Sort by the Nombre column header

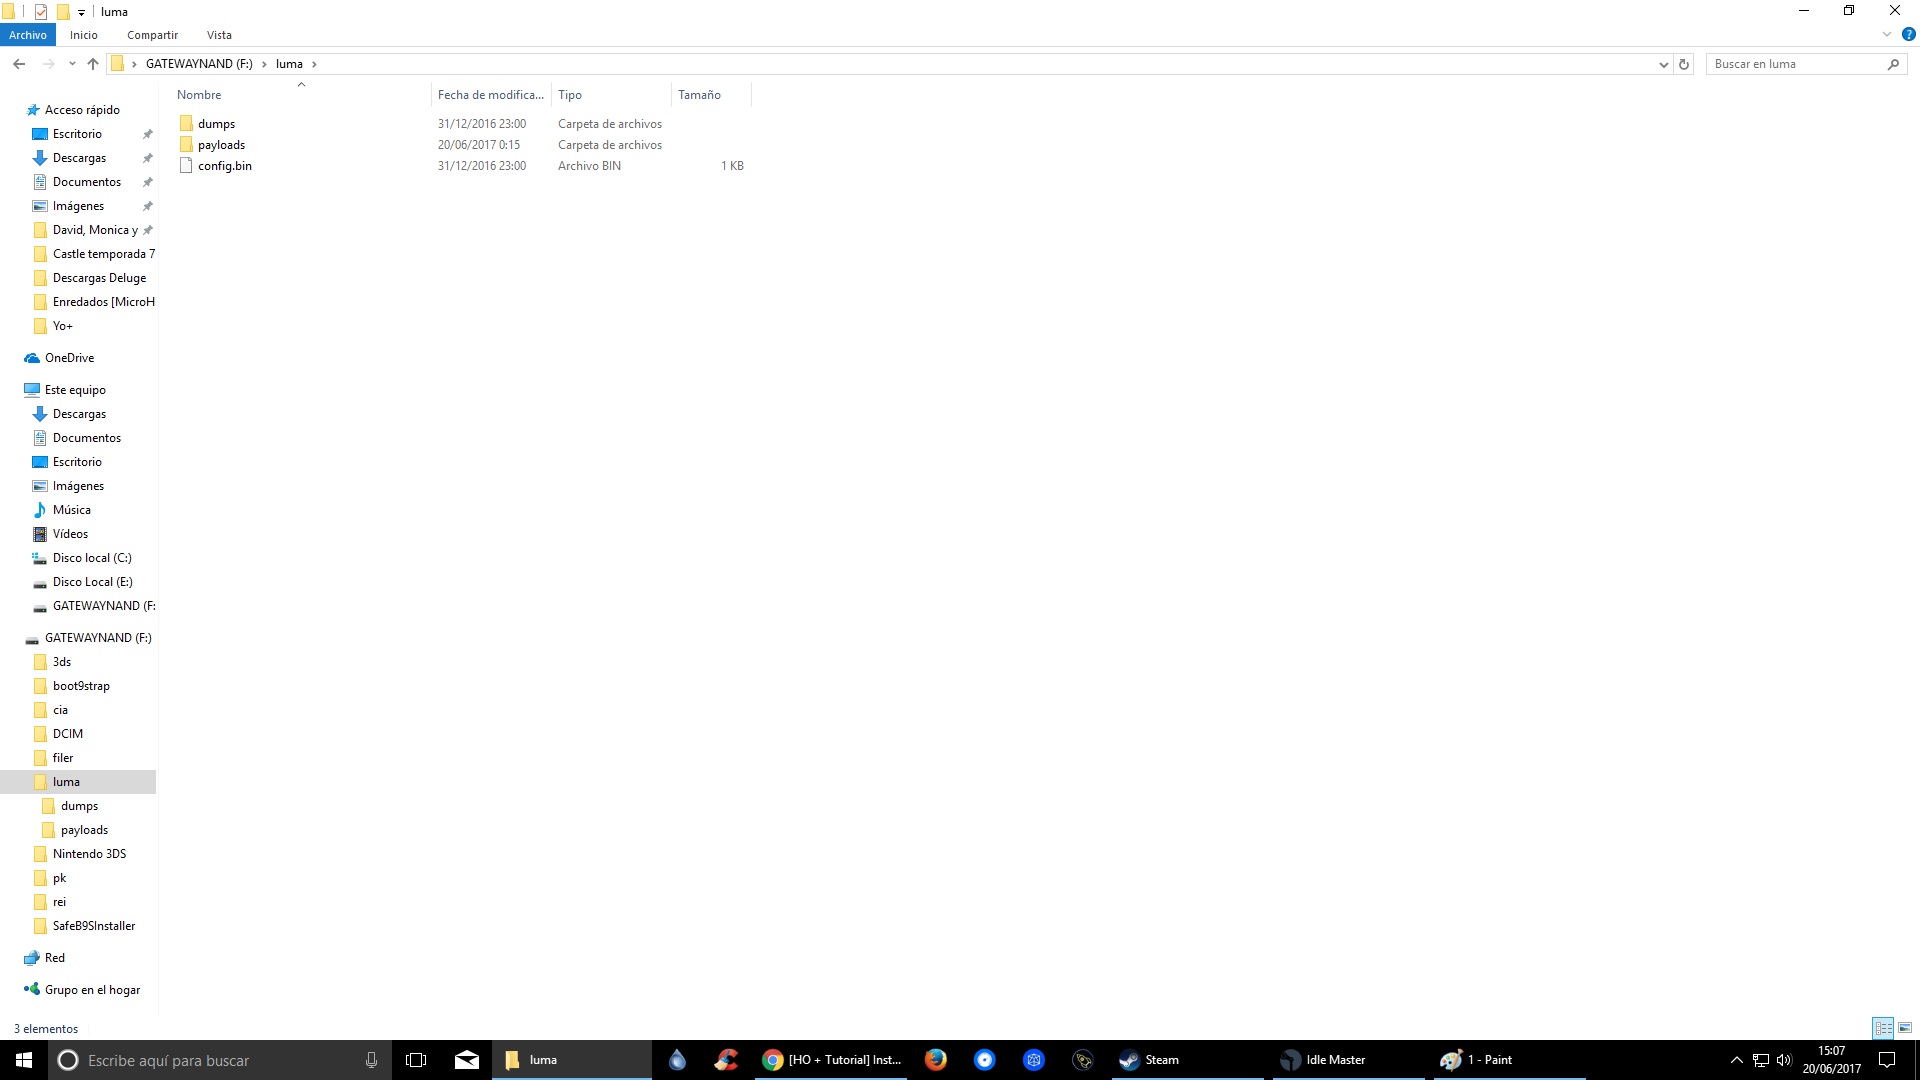click(x=199, y=95)
